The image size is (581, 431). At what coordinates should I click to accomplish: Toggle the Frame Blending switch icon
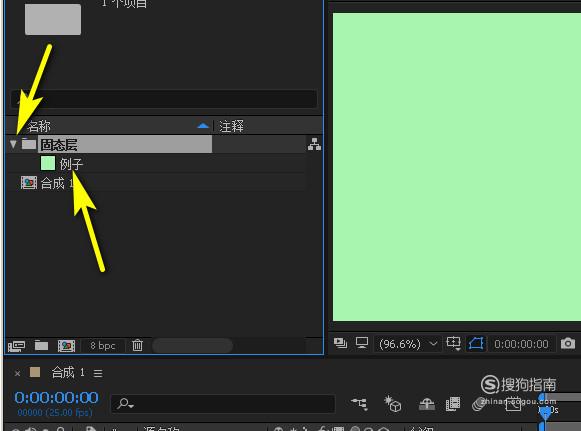453,404
